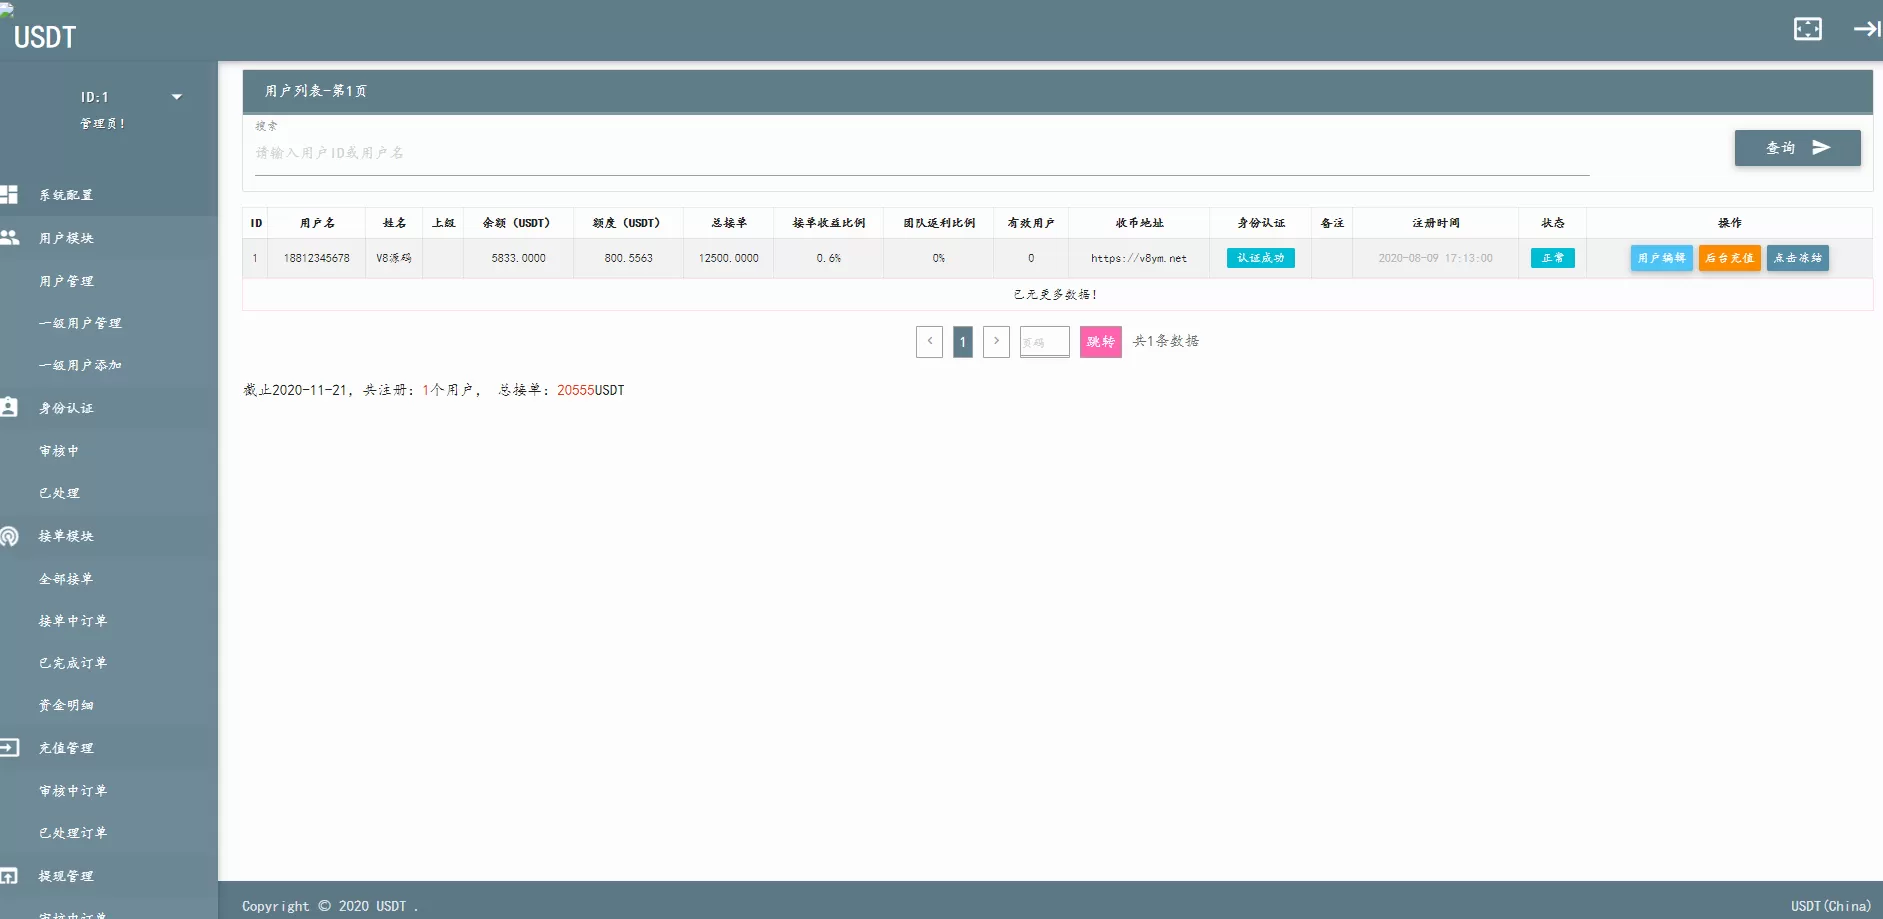This screenshot has width=1883, height=919.
Task: Click the 系统配置 grid icon
Action: pos(10,195)
